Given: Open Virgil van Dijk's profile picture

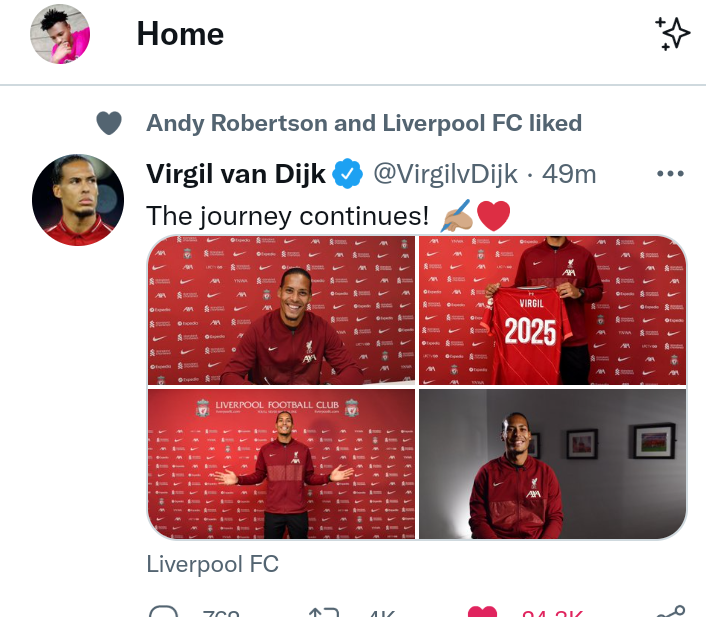Looking at the screenshot, I should pyautogui.click(x=78, y=200).
